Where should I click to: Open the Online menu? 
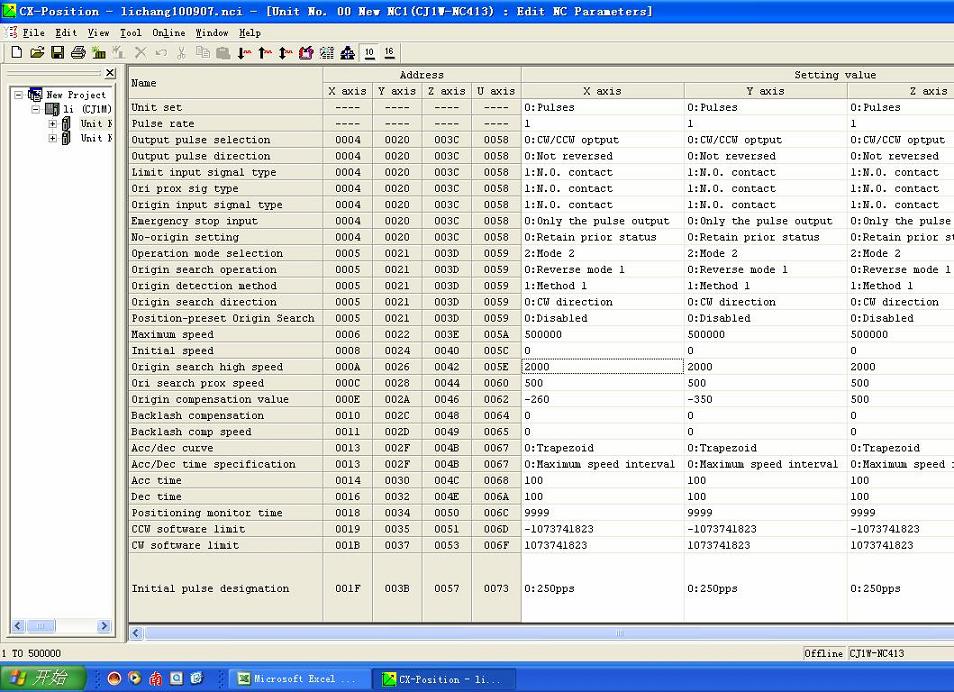coord(169,33)
